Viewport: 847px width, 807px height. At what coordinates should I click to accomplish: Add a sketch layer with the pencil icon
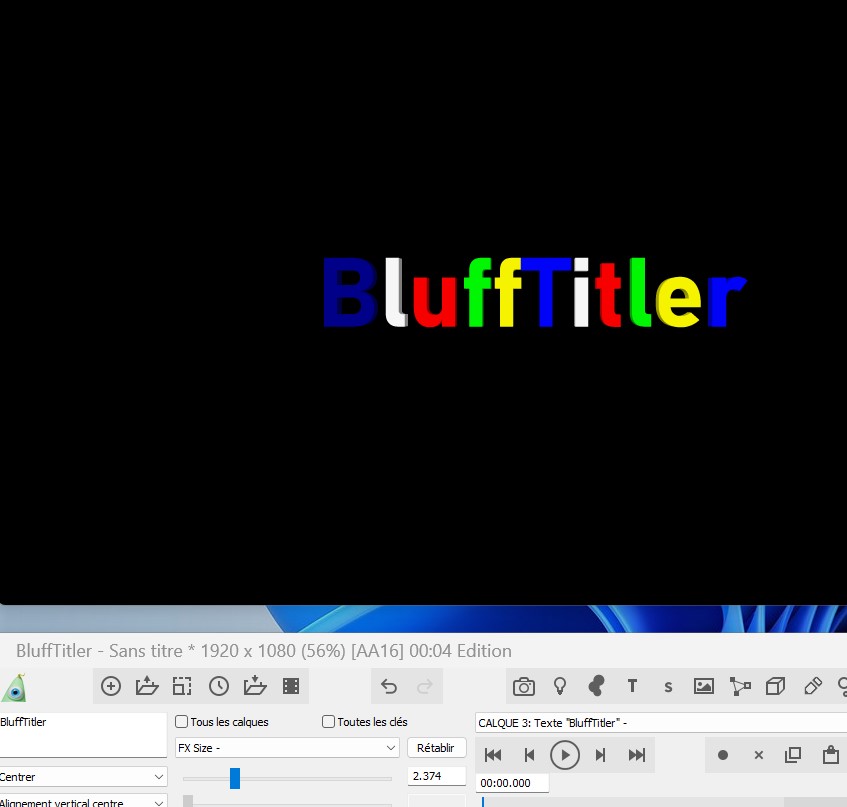812,686
